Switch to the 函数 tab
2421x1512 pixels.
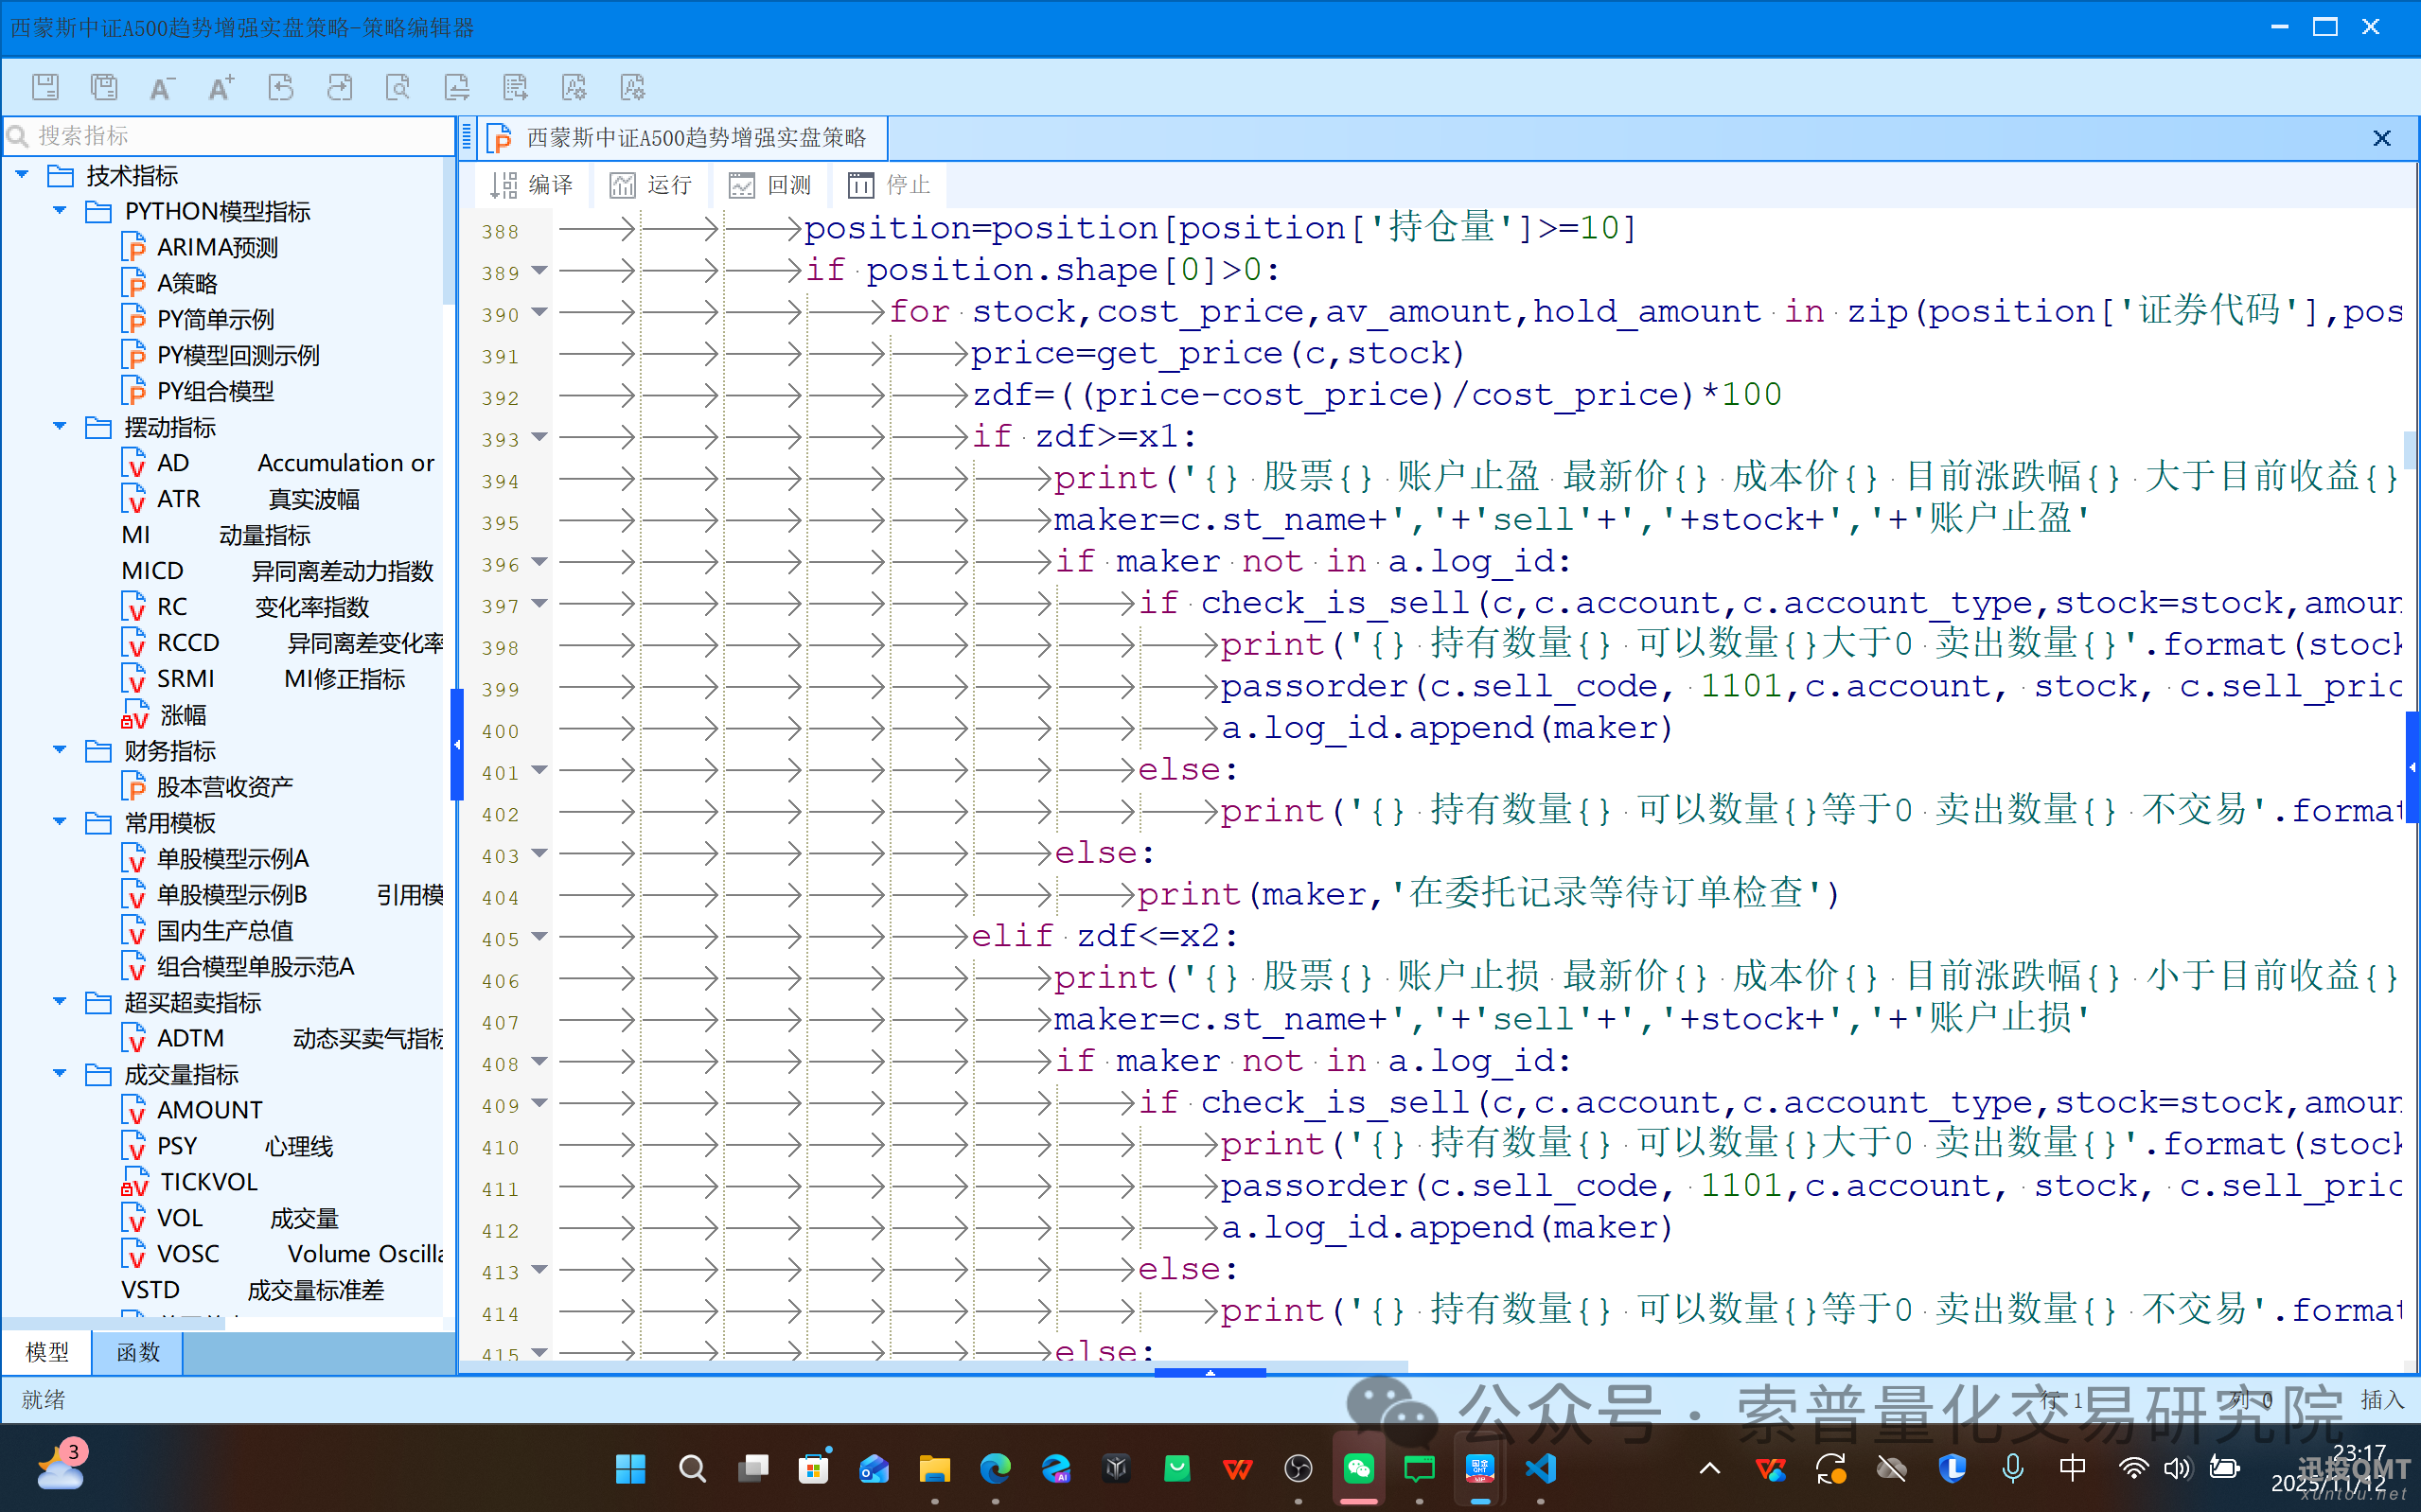(137, 1352)
